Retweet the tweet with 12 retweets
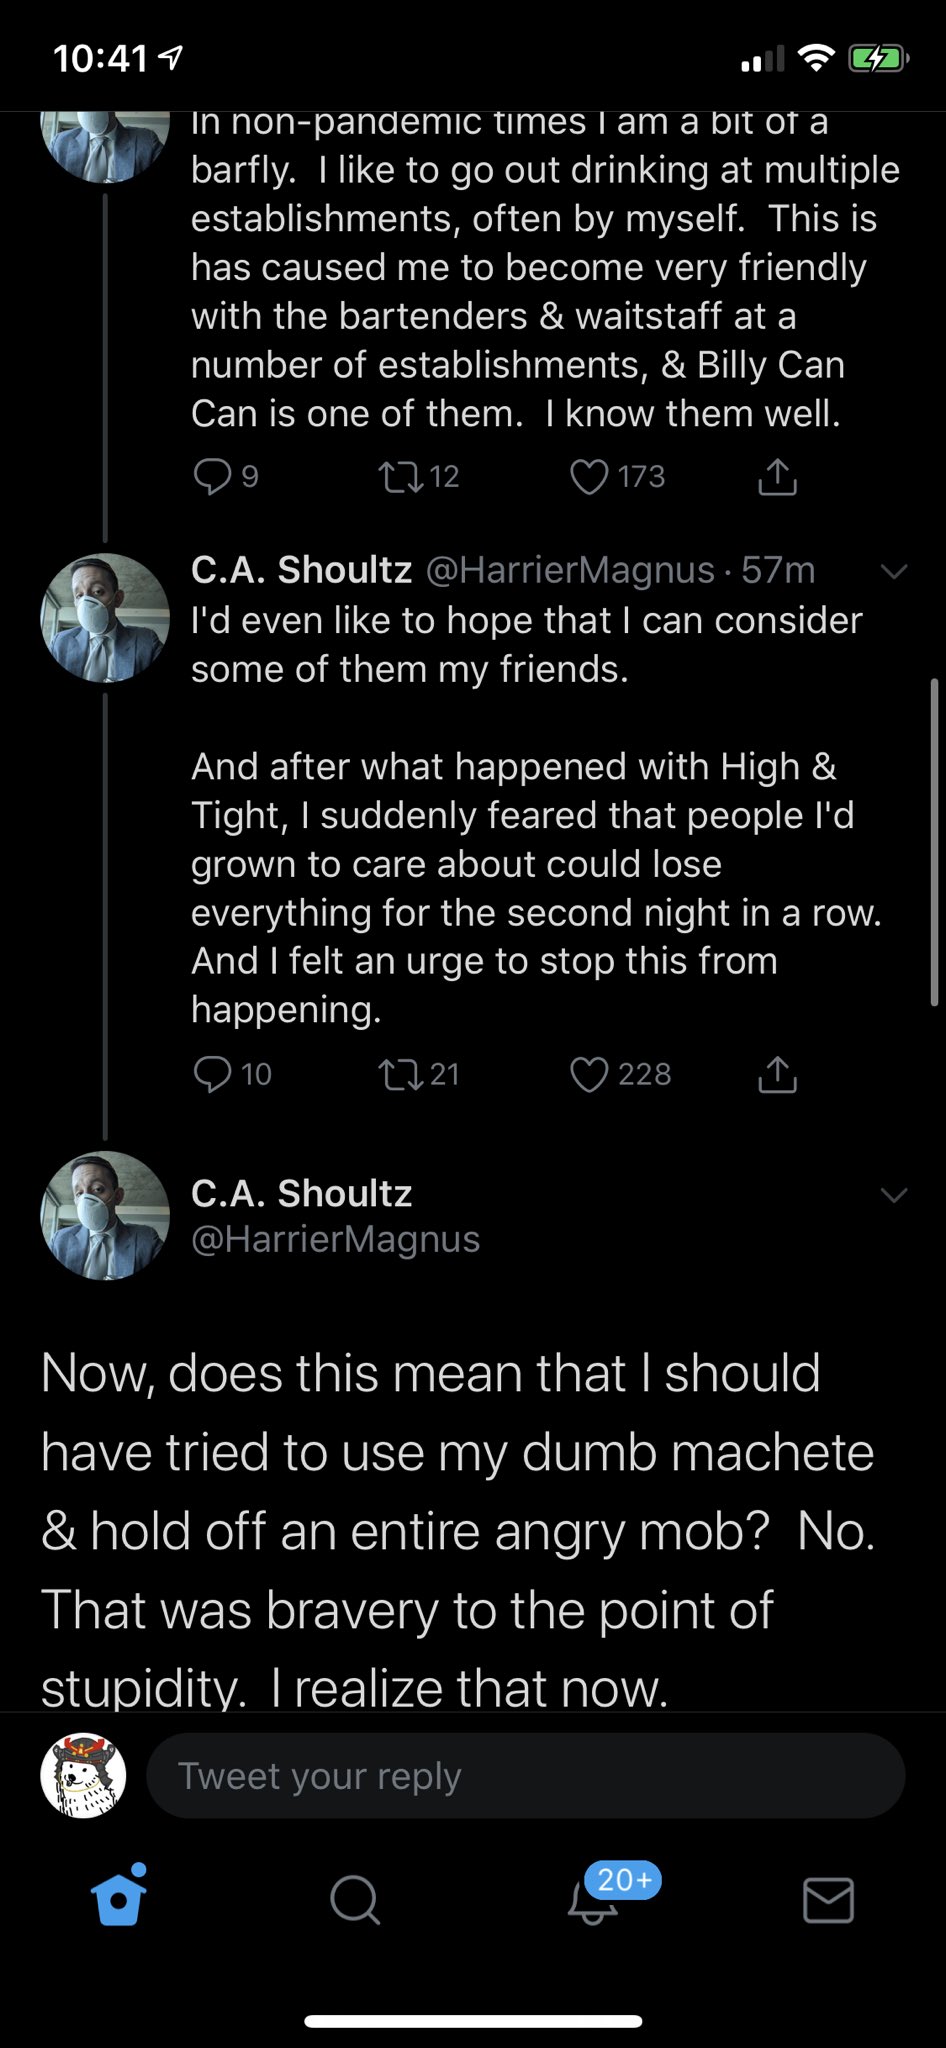 pyautogui.click(x=401, y=477)
